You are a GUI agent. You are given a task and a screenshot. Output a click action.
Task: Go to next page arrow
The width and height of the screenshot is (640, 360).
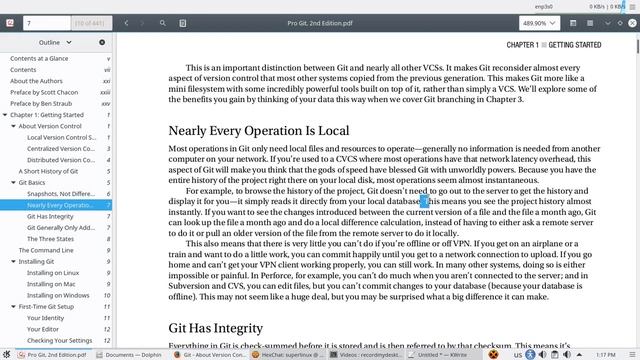click(142, 23)
